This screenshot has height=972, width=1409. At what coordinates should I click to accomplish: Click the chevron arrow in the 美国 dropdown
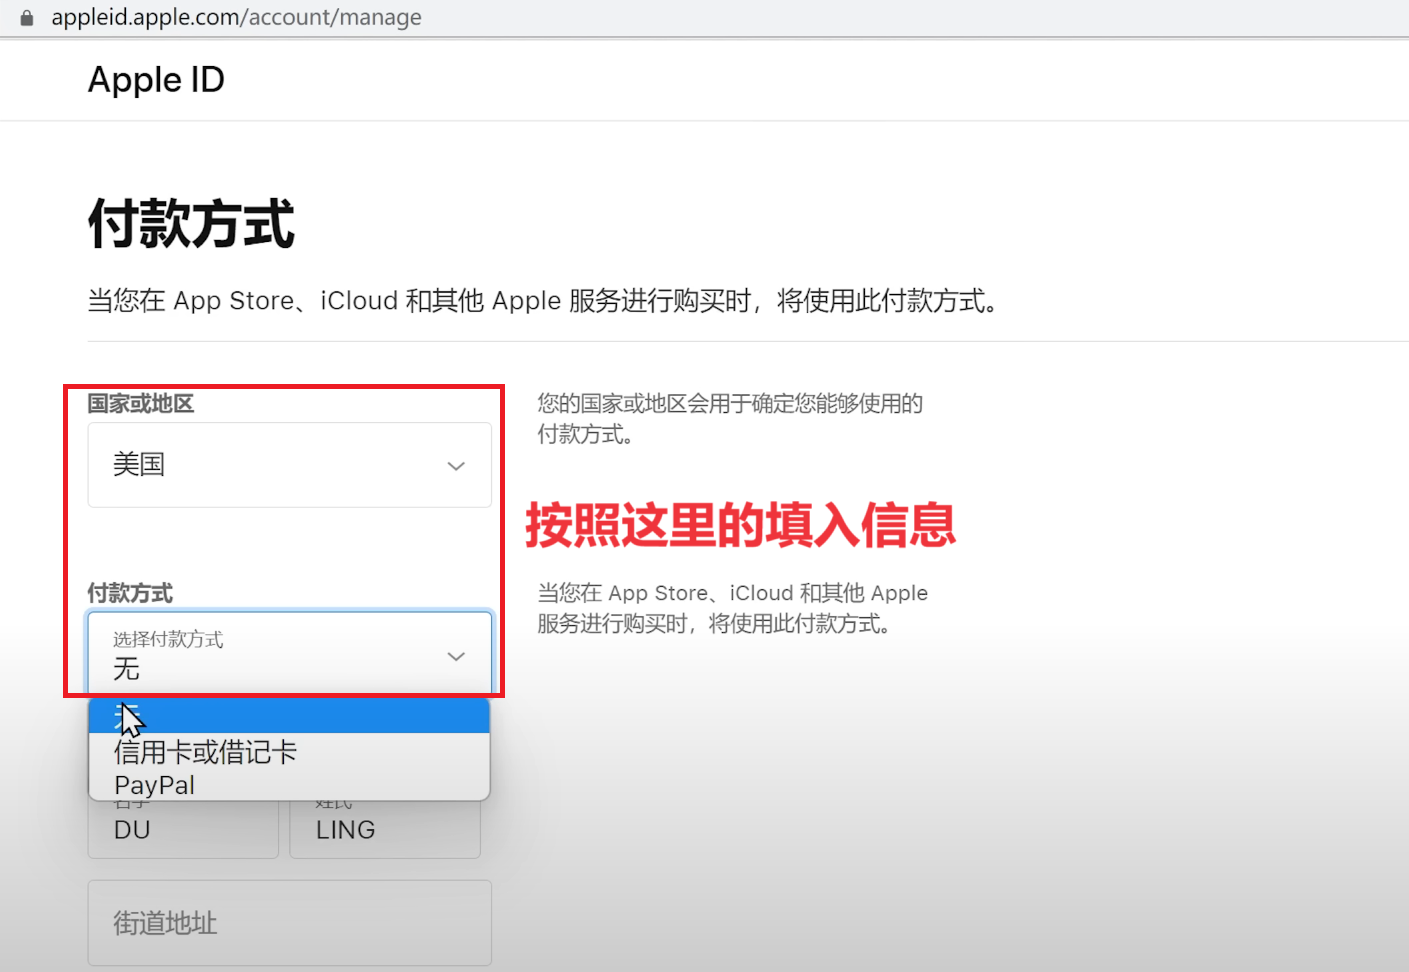coord(456,466)
